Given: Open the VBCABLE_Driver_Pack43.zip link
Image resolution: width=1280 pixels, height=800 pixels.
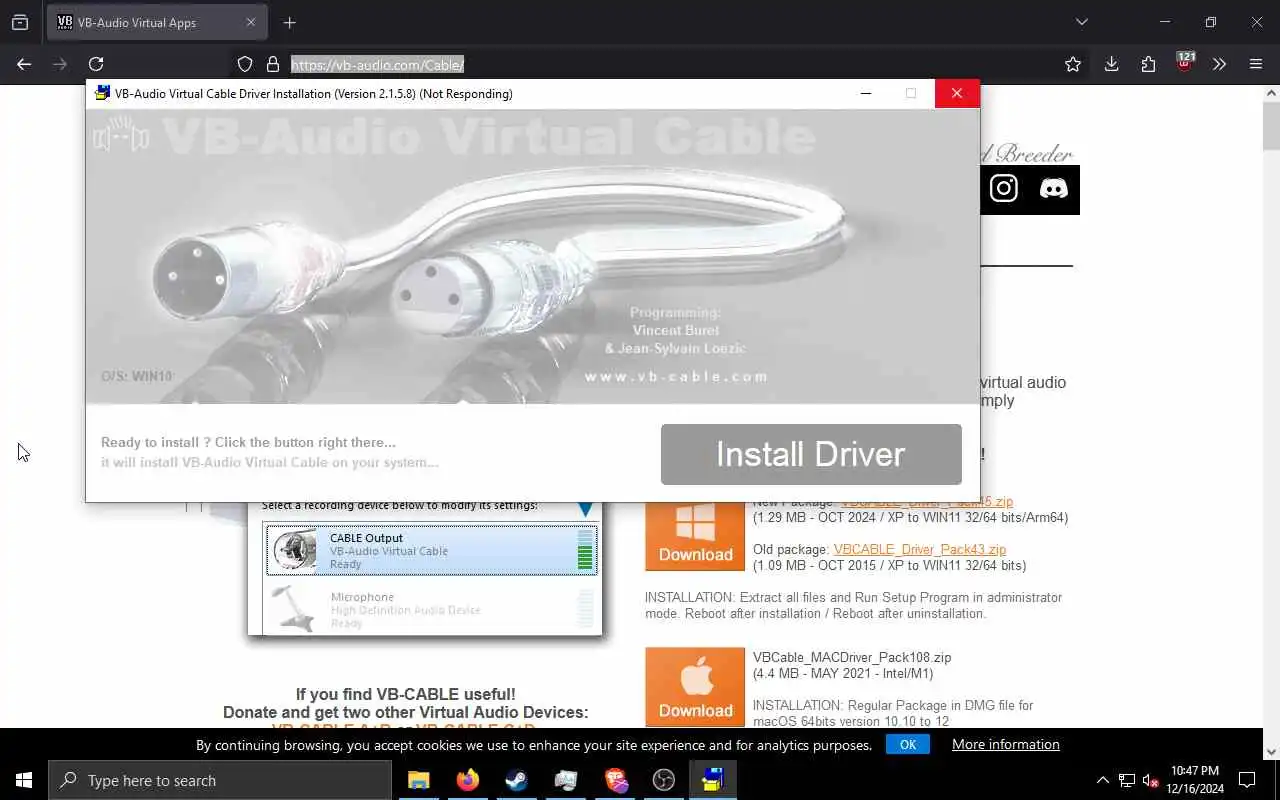Looking at the screenshot, I should (x=920, y=549).
